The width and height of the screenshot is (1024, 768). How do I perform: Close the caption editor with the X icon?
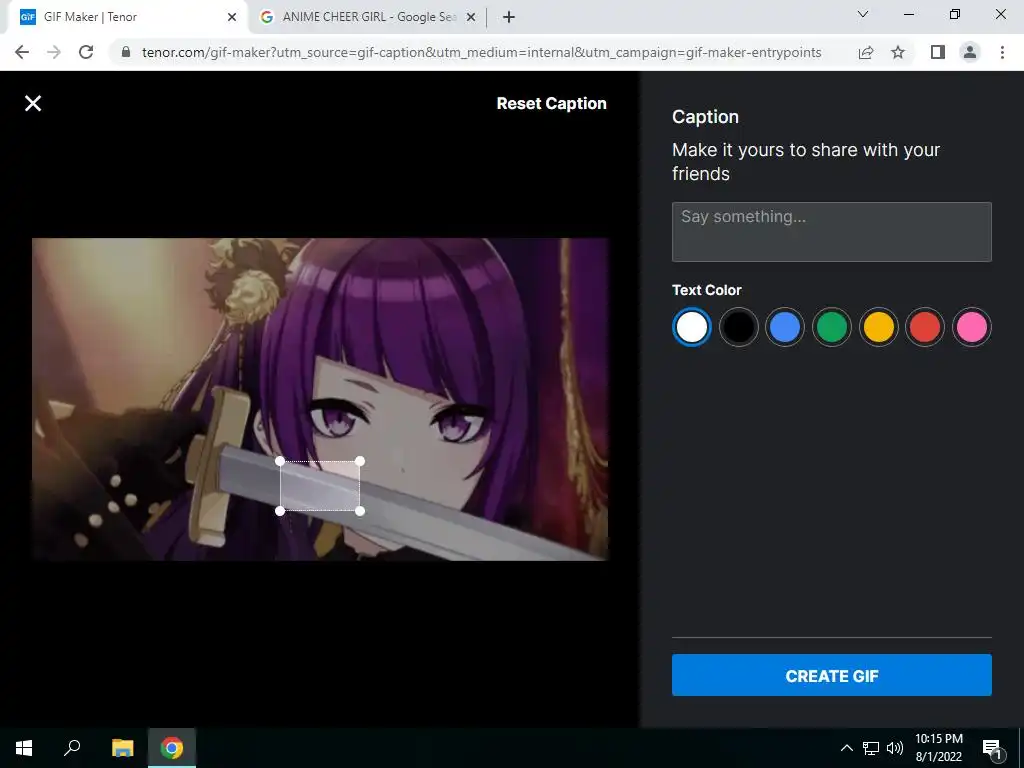[x=33, y=103]
